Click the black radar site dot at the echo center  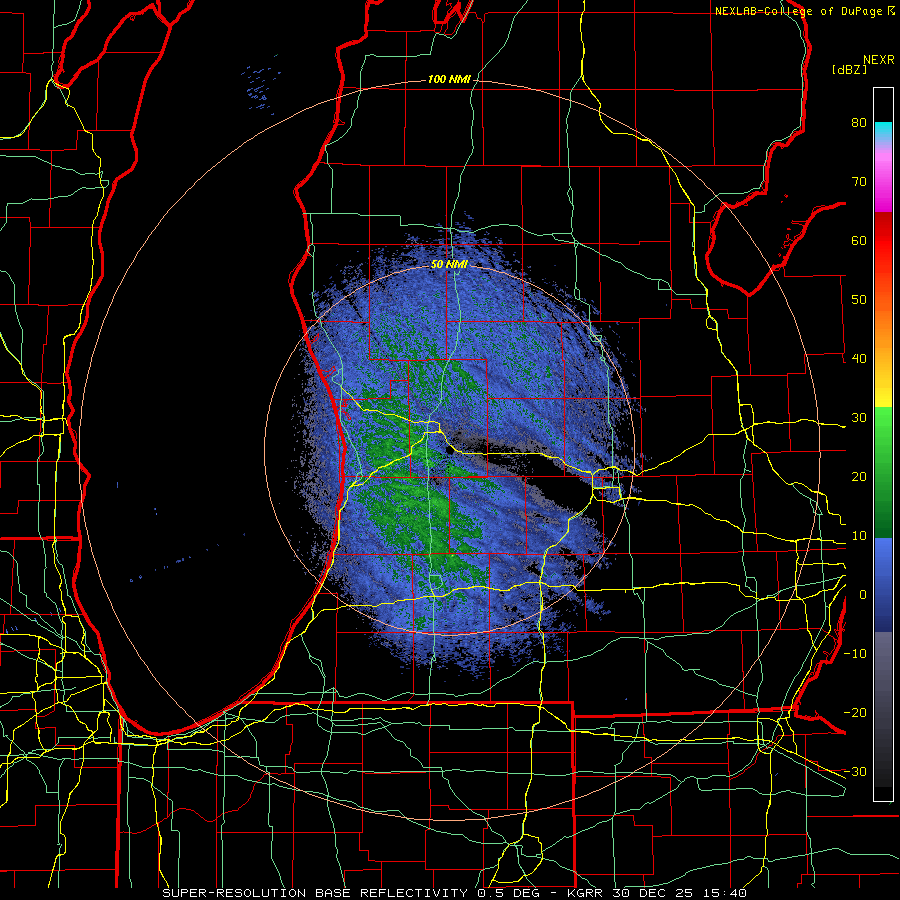(x=449, y=451)
